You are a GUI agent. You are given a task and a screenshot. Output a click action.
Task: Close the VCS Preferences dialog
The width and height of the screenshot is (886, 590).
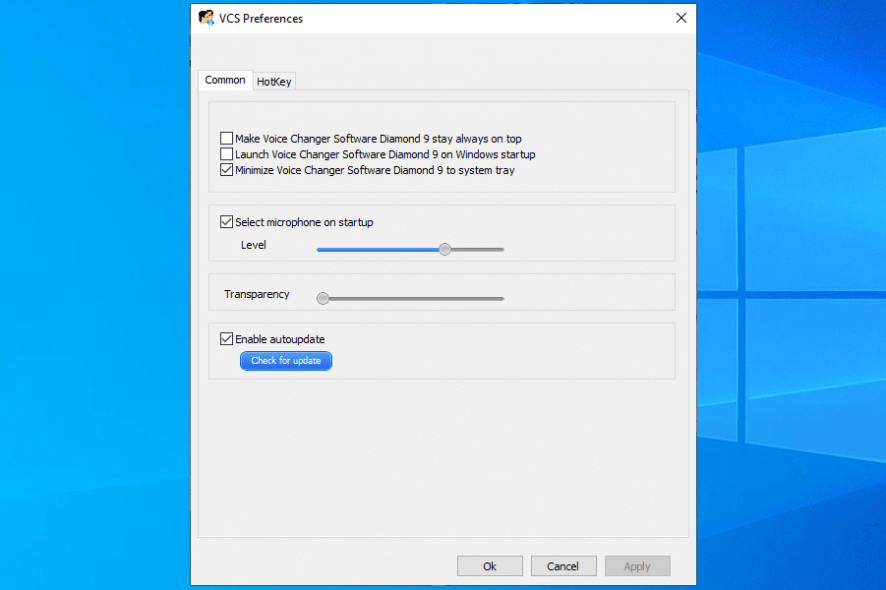681,18
